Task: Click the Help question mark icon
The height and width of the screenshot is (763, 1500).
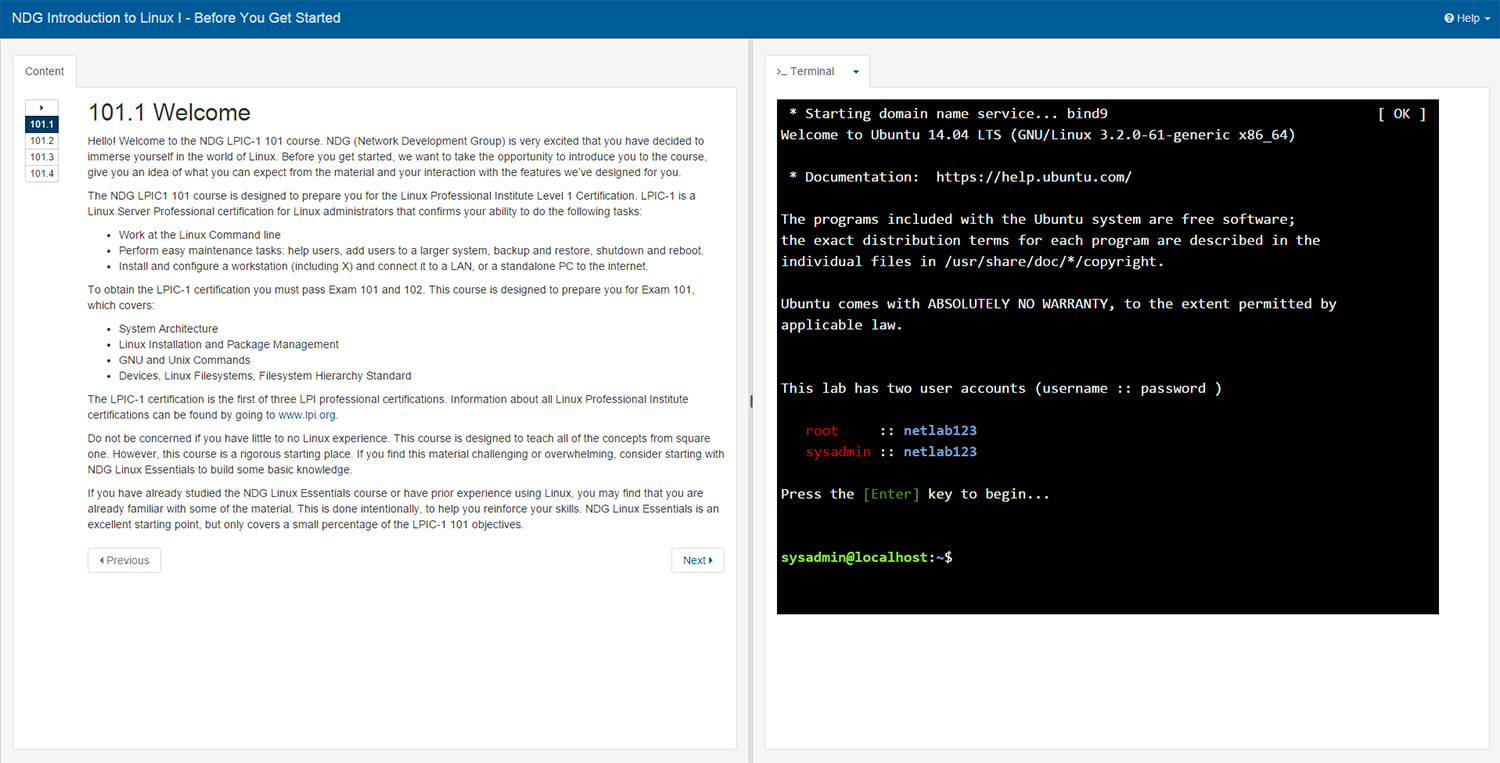Action: pos(1449,18)
